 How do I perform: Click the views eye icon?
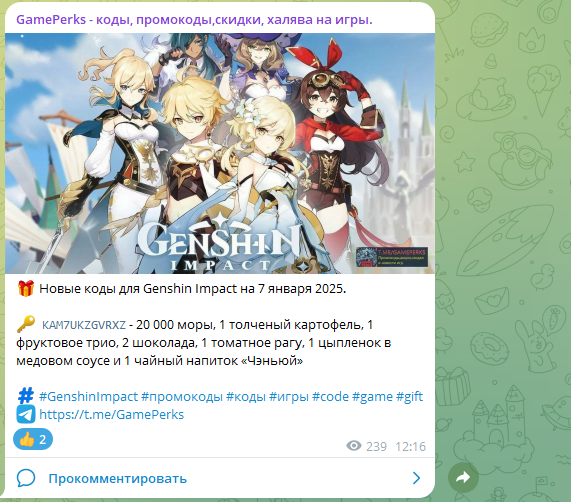coord(354,446)
